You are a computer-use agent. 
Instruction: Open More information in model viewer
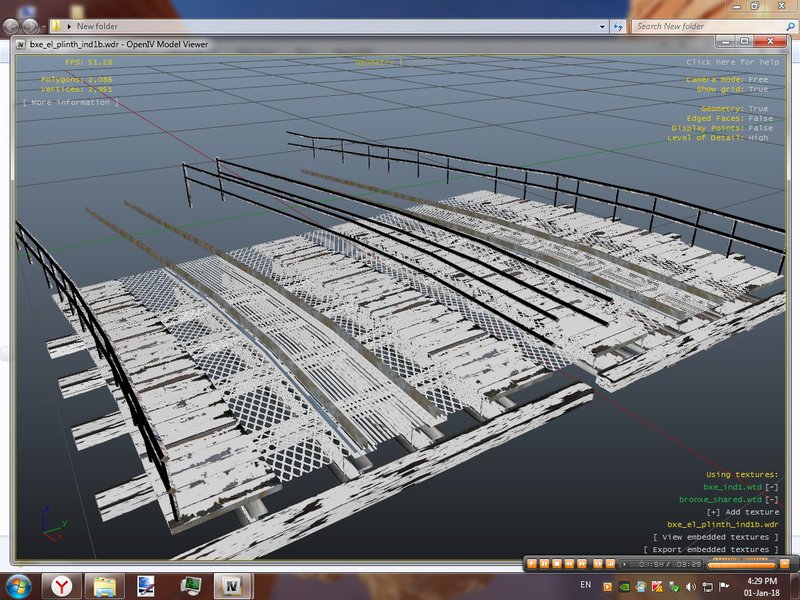[x=70, y=102]
